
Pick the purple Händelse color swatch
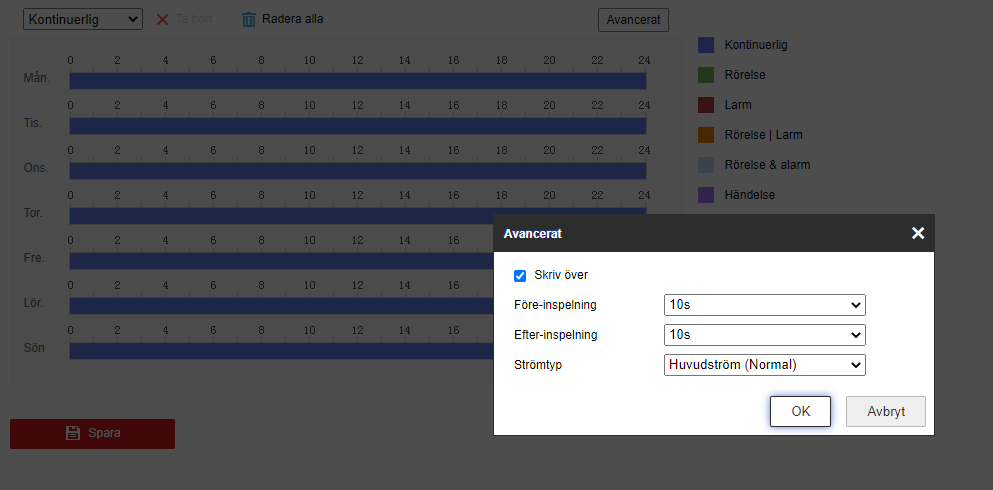[x=705, y=195]
